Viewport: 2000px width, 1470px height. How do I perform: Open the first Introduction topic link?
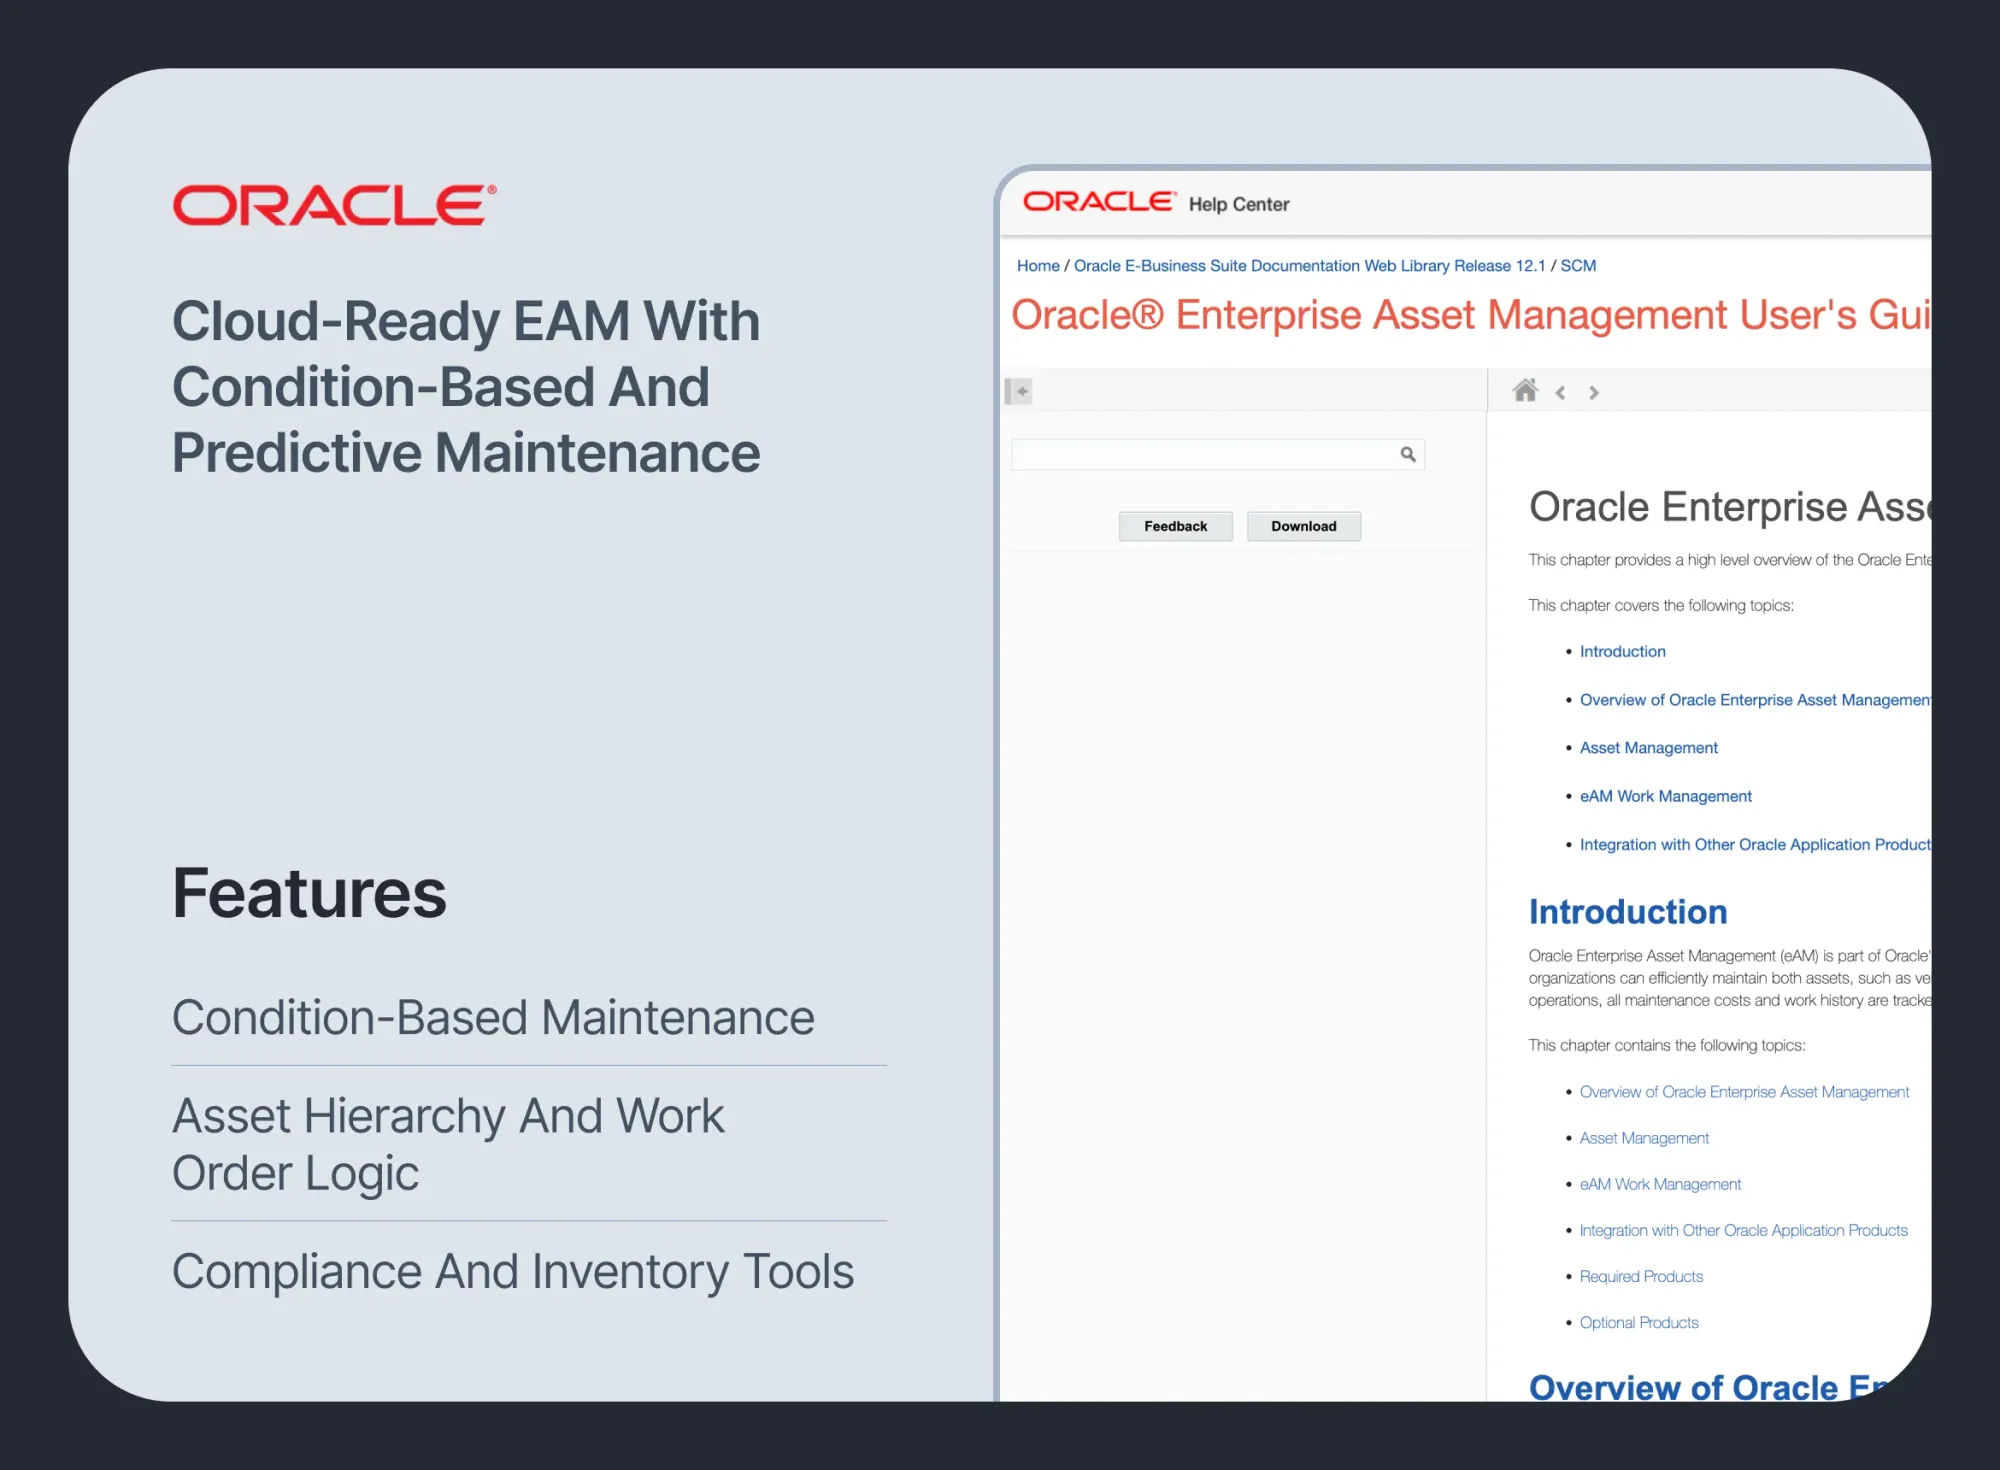(1622, 652)
